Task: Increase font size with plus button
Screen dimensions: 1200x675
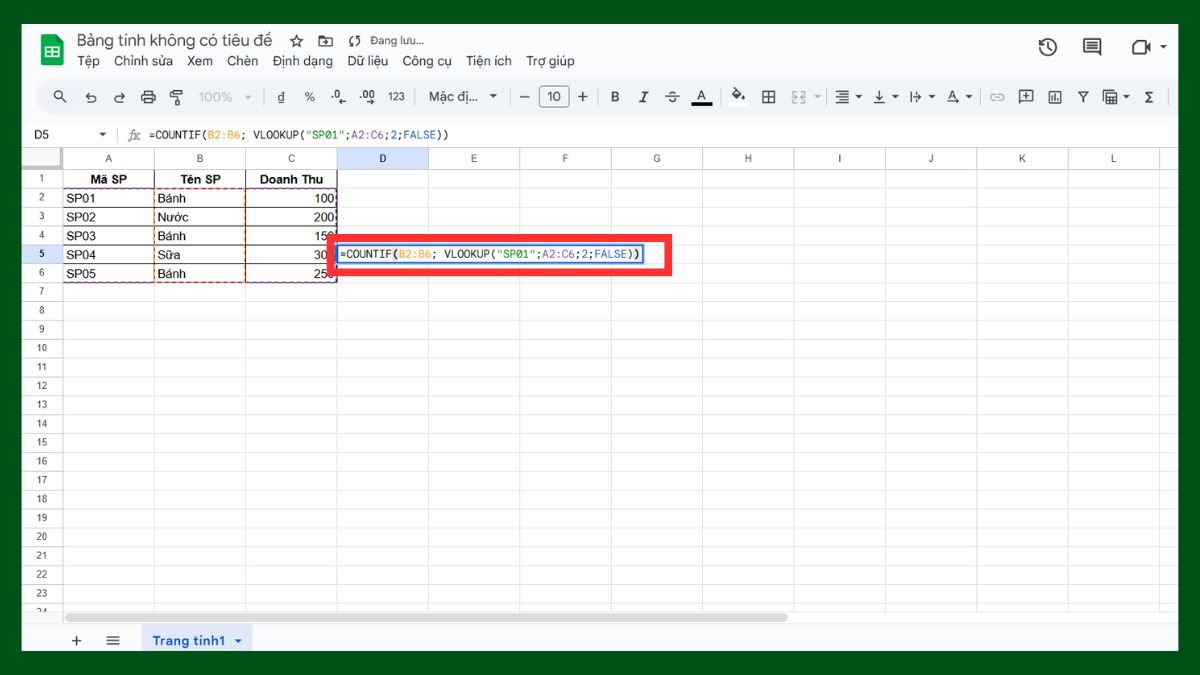Action: click(x=583, y=97)
